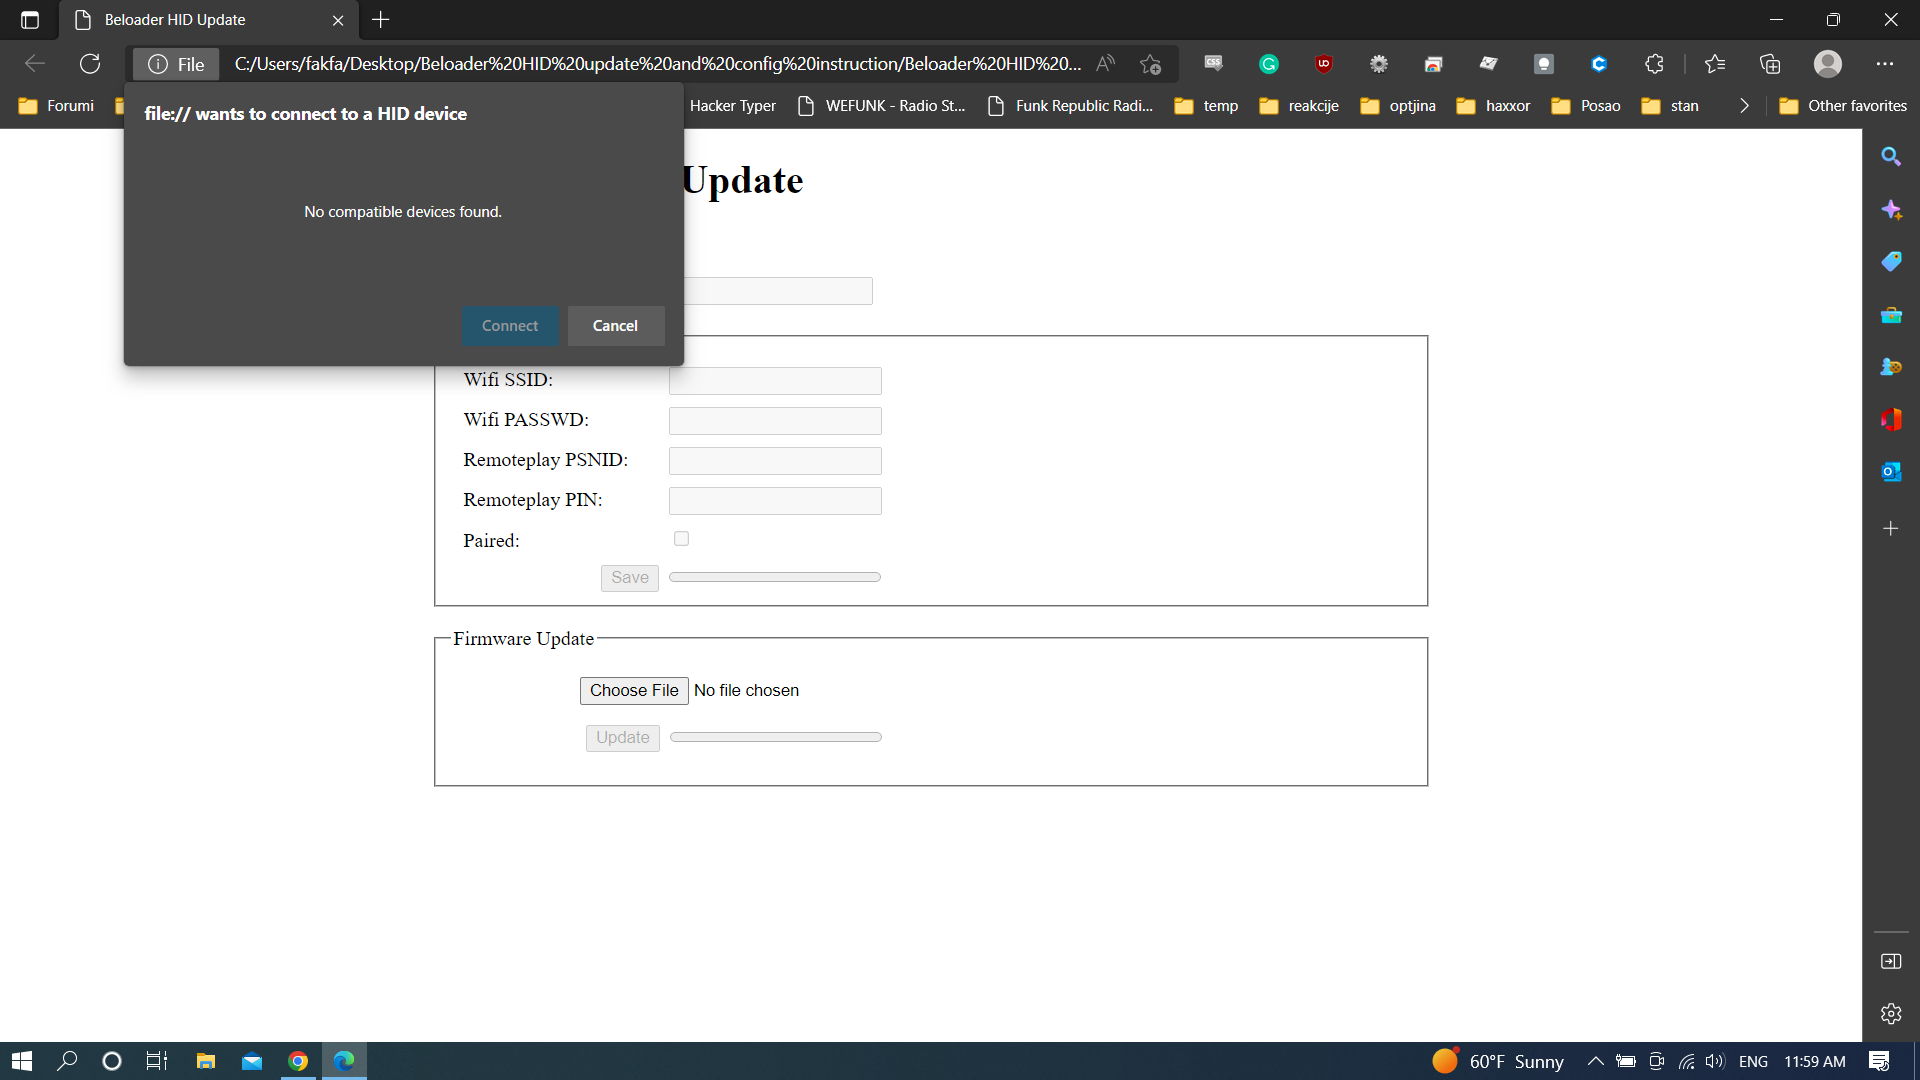Open the sidebar settings gear
The width and height of the screenshot is (1920, 1080).
pyautogui.click(x=1890, y=1013)
